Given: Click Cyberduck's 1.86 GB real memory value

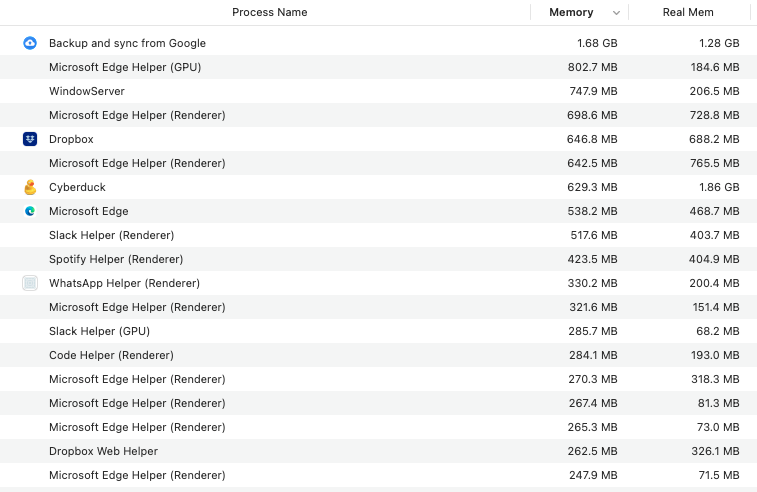Looking at the screenshot, I should (x=719, y=187).
